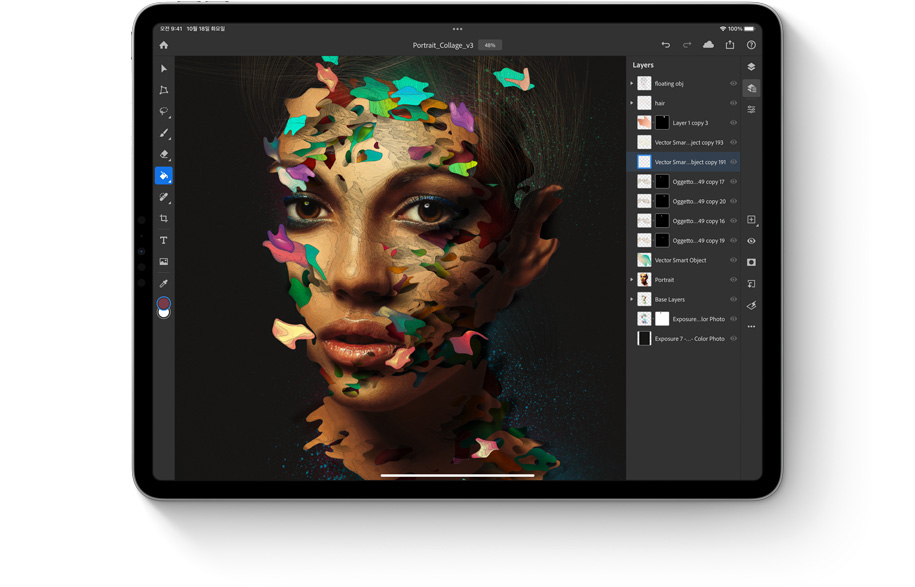This screenshot has height=587, width=915.
Task: Click the black mask of Layer 1 copy 3
Action: point(662,123)
